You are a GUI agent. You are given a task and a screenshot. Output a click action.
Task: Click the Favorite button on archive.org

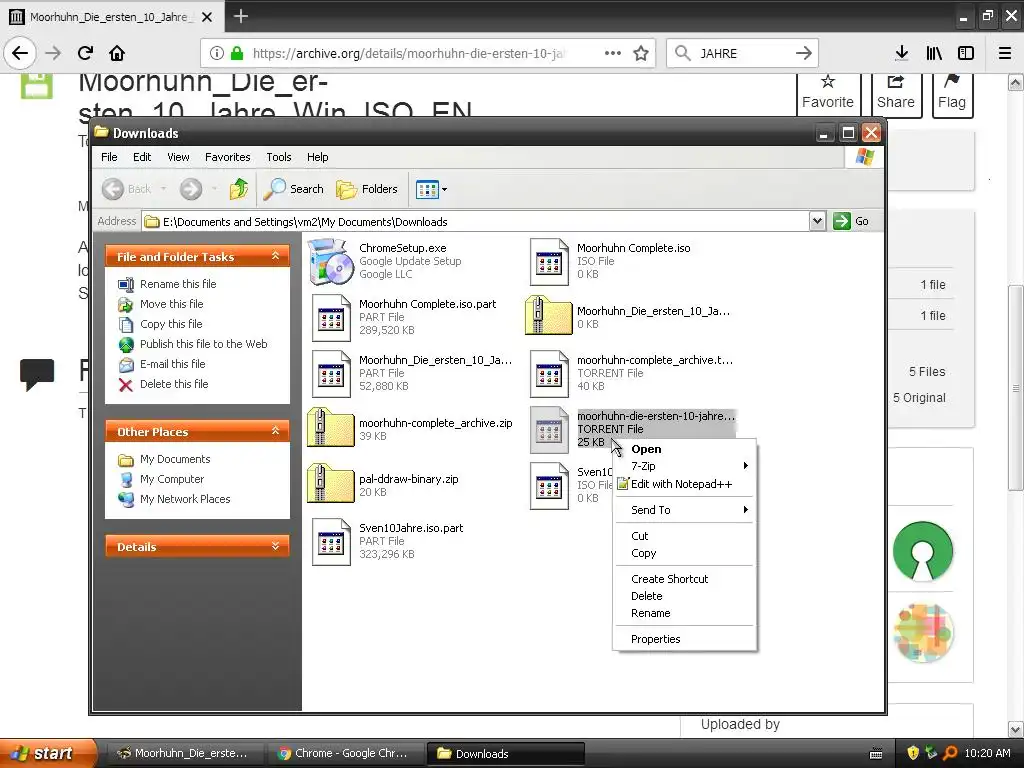pyautogui.click(x=828, y=93)
